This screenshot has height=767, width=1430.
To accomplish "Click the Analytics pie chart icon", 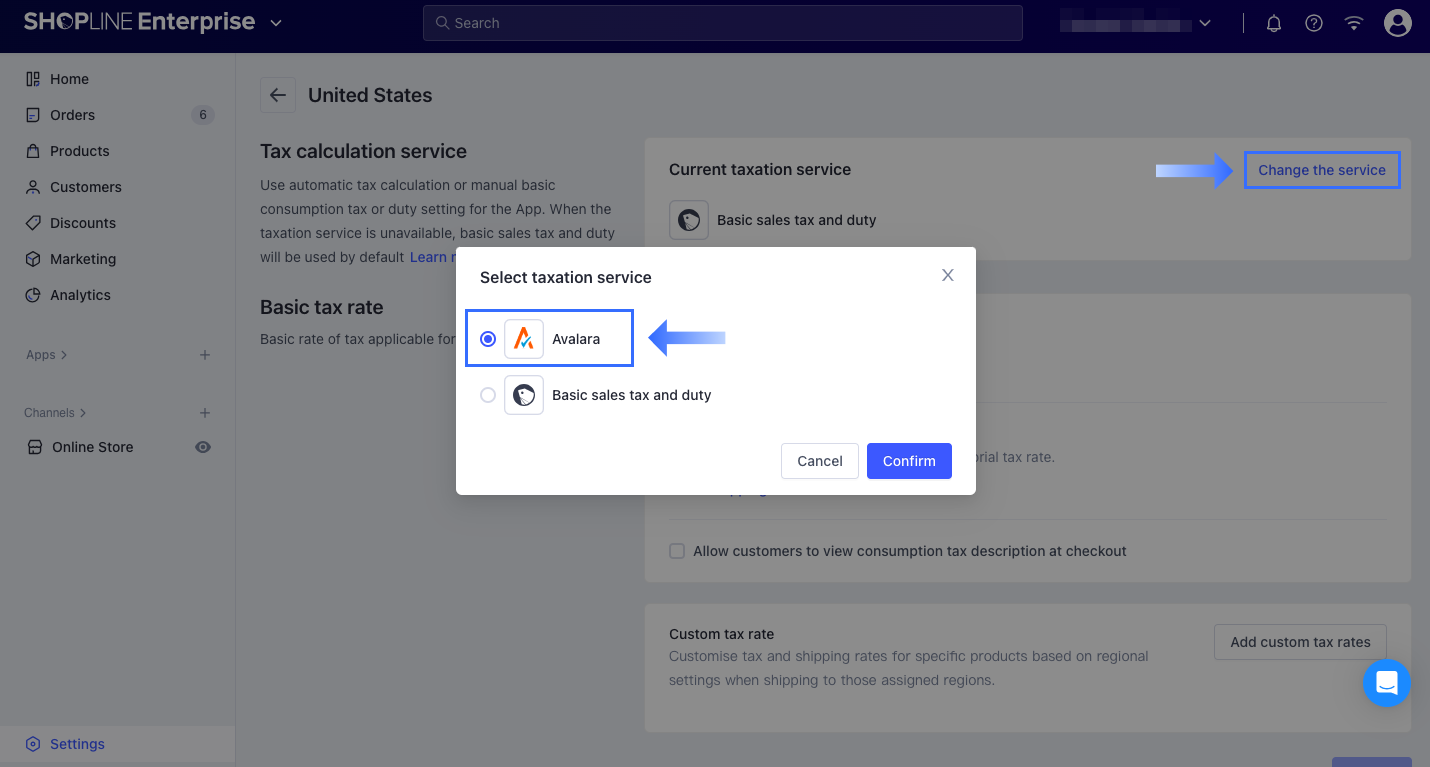I will pyautogui.click(x=33, y=295).
